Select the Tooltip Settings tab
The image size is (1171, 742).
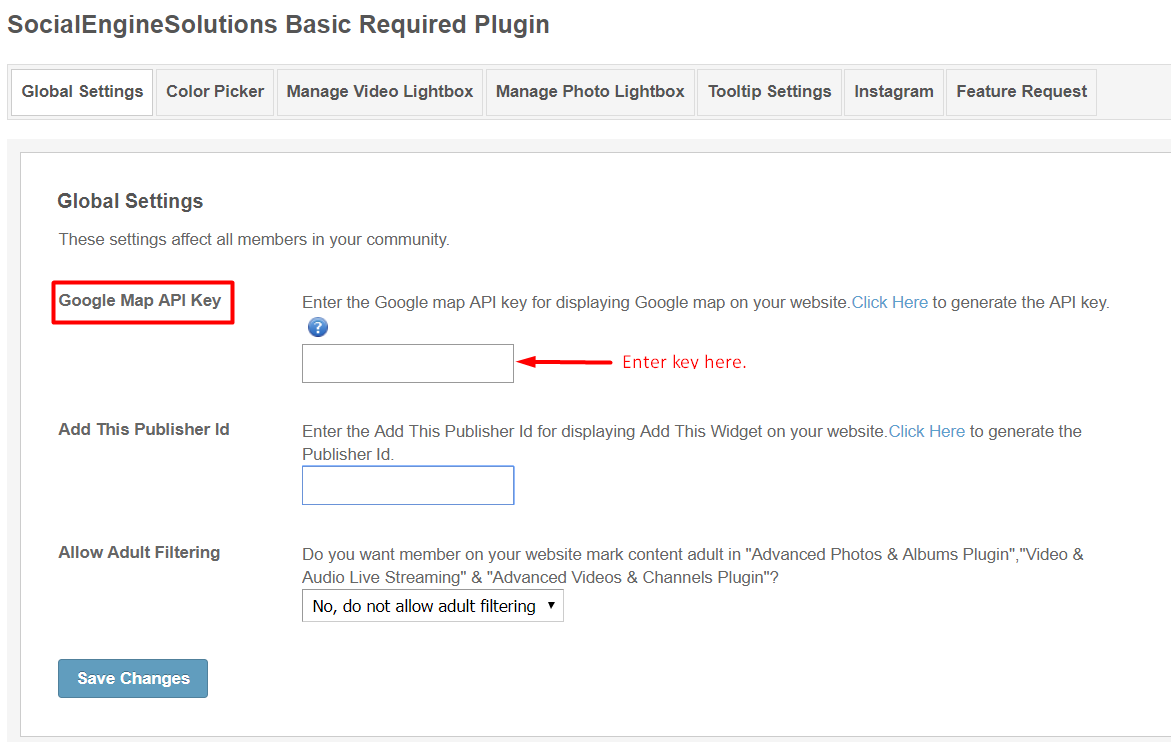(x=769, y=92)
